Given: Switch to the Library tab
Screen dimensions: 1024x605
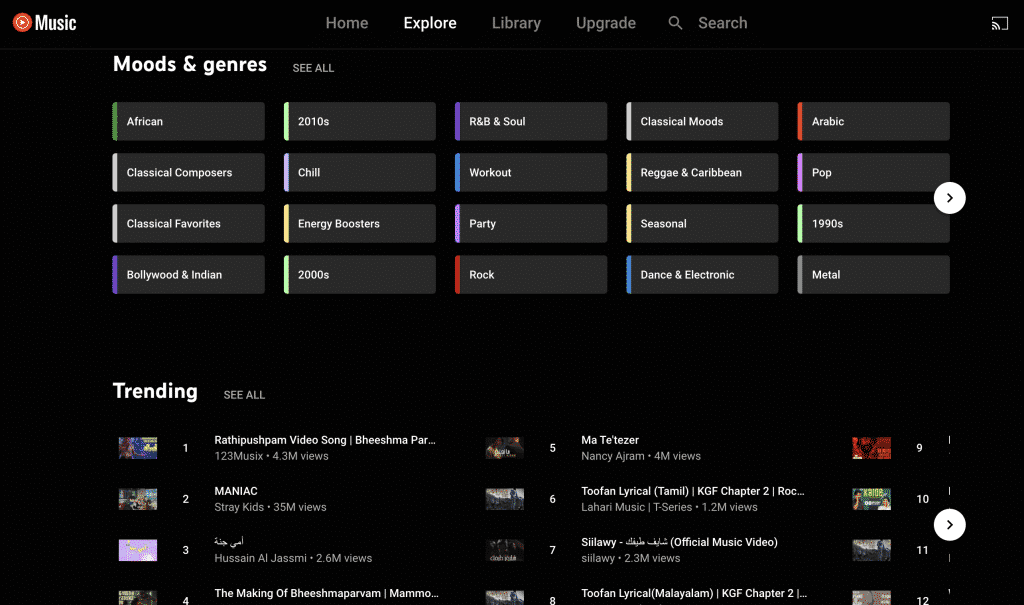Looking at the screenshot, I should click(x=516, y=23).
